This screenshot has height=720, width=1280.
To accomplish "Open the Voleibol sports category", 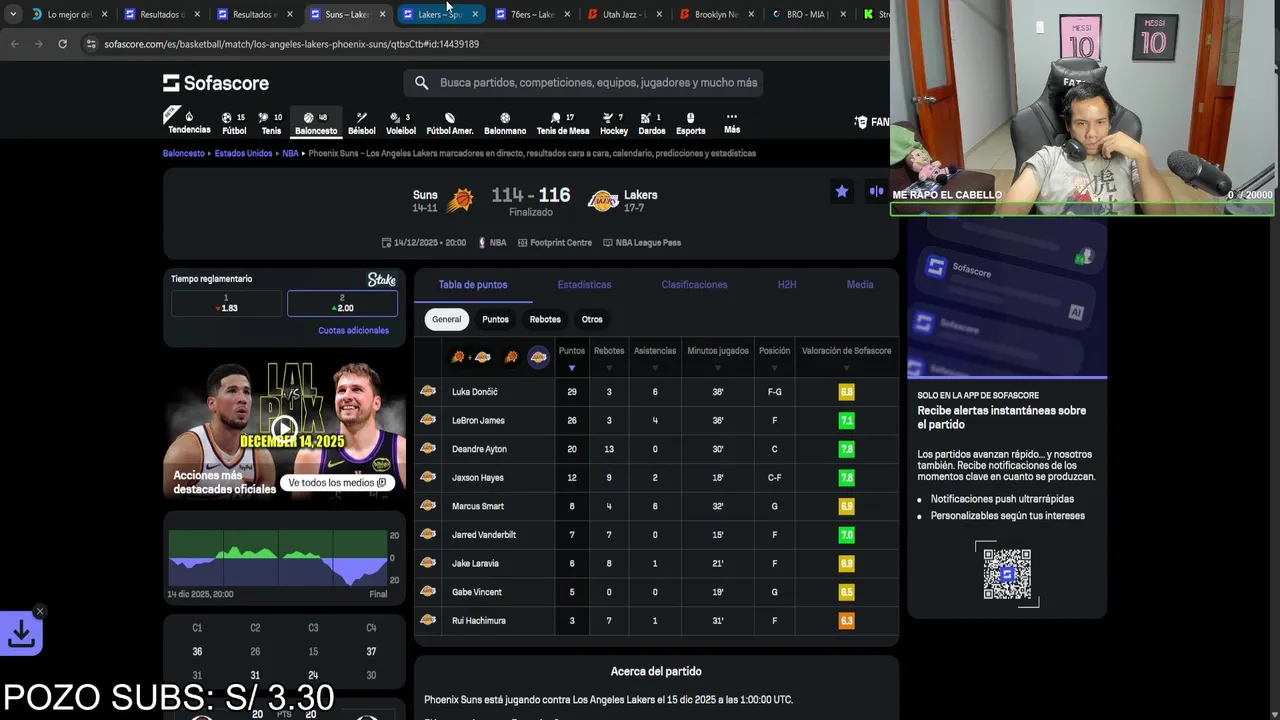I will click(x=401, y=123).
